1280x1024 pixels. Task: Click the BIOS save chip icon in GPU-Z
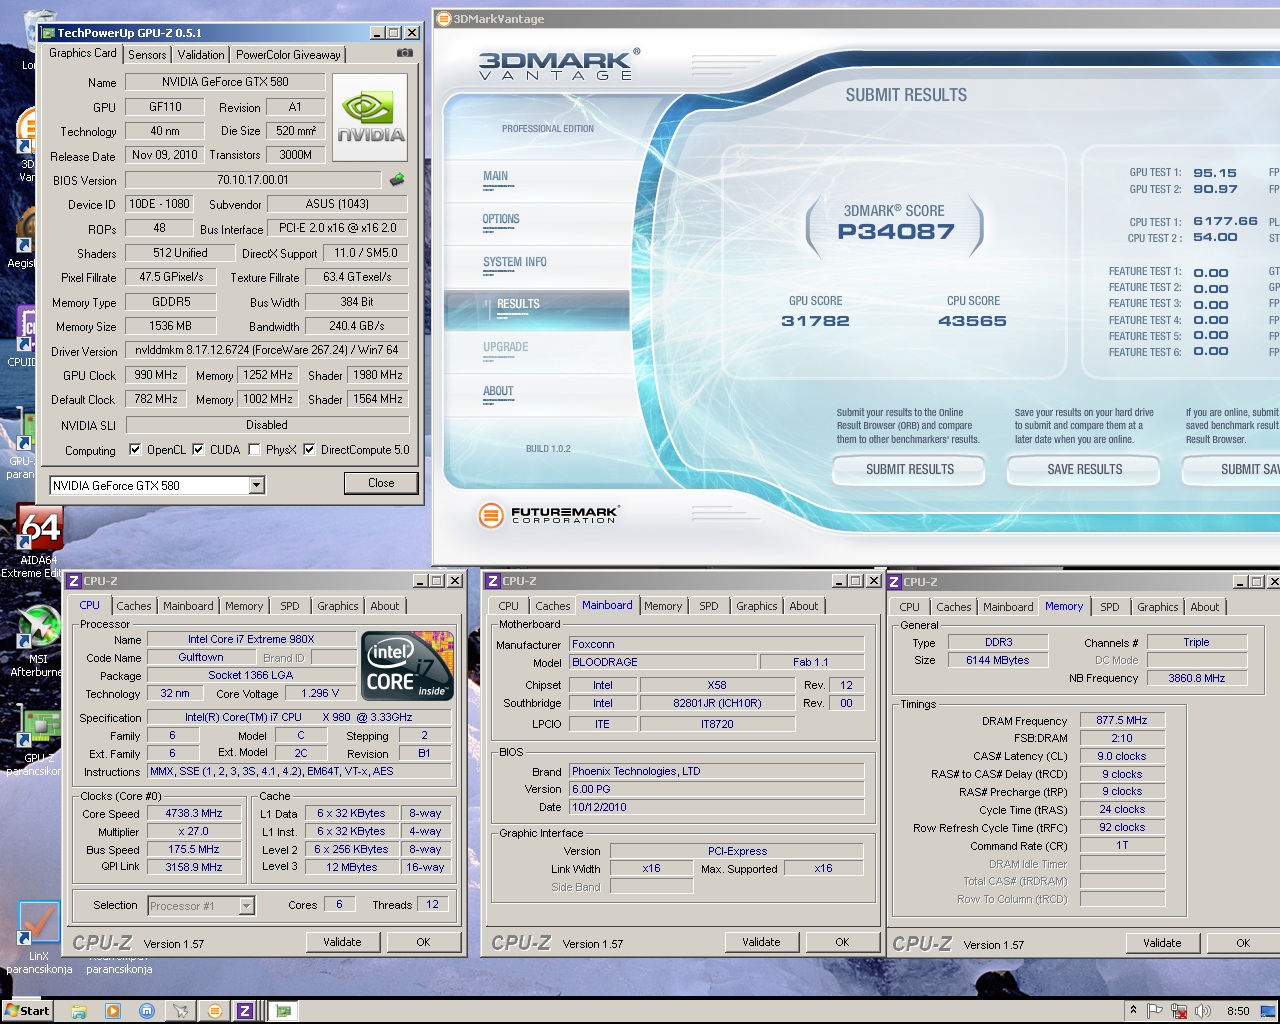pos(397,180)
